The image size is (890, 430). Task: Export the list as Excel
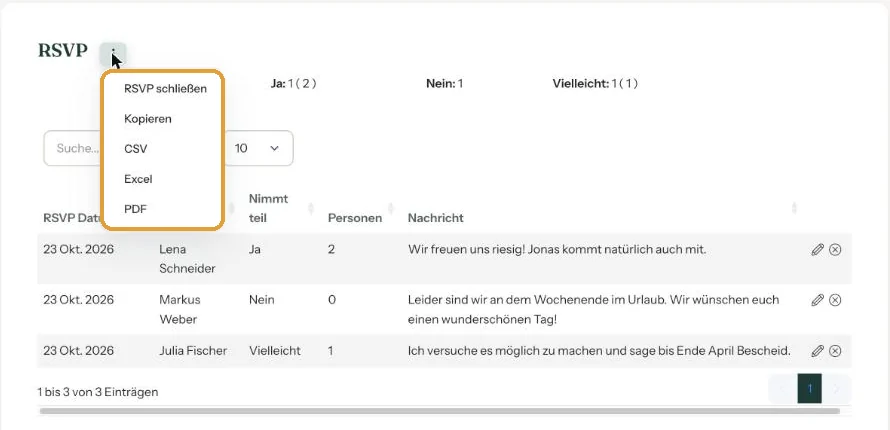tap(138, 179)
